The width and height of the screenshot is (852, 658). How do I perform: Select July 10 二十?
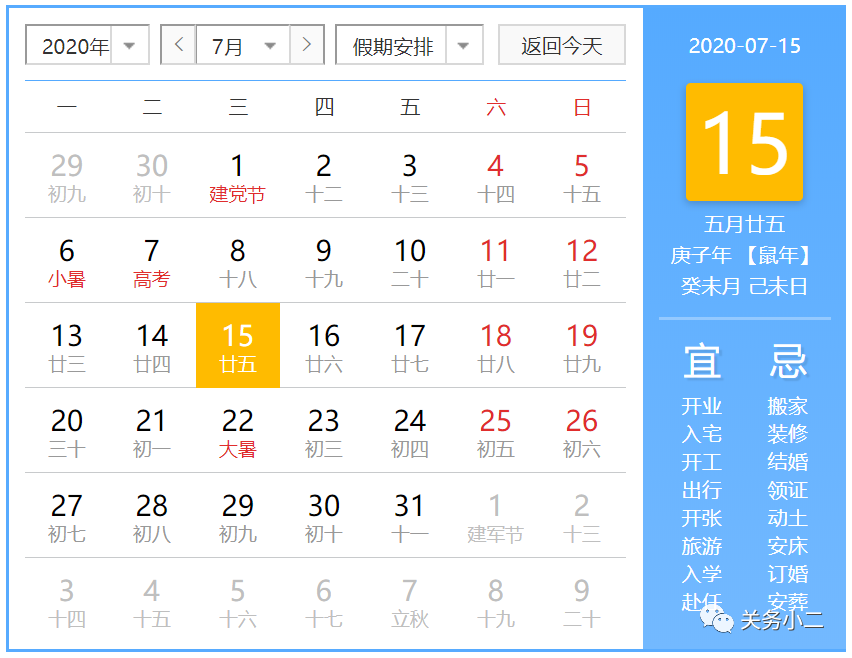click(410, 261)
